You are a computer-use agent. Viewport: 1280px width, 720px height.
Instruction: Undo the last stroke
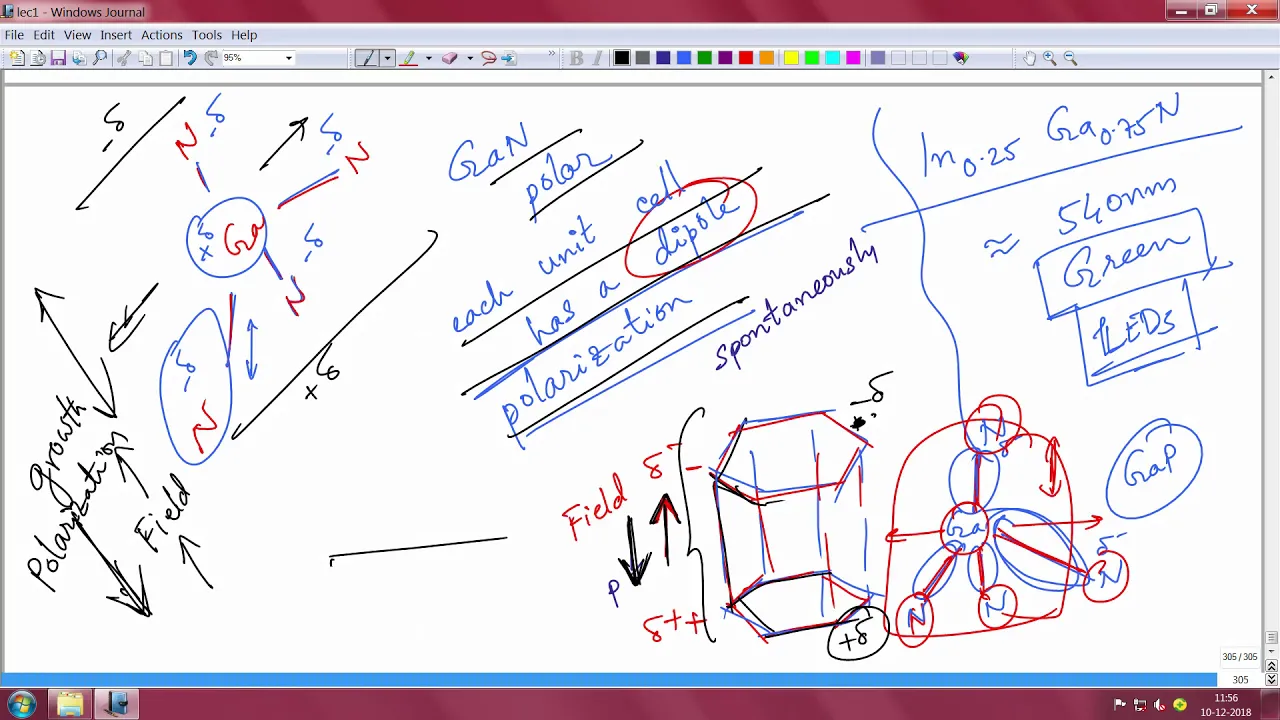tap(189, 58)
